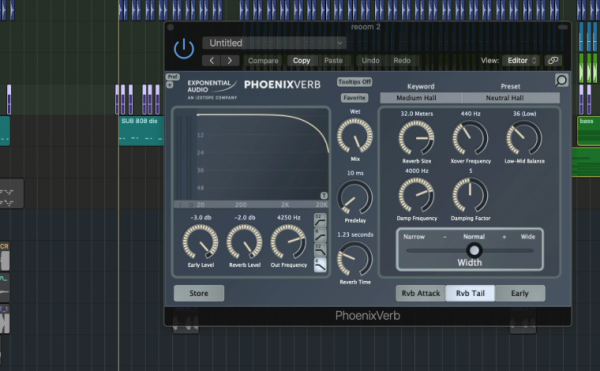
Task: Click the Store button
Action: pyautogui.click(x=199, y=293)
